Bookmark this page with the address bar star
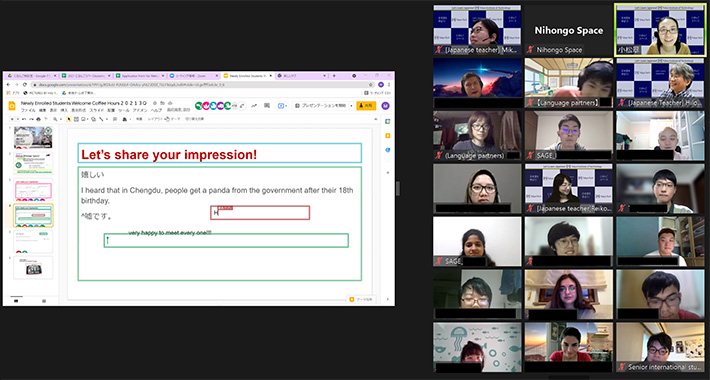The height and width of the screenshot is (380, 710). pyautogui.click(x=371, y=85)
